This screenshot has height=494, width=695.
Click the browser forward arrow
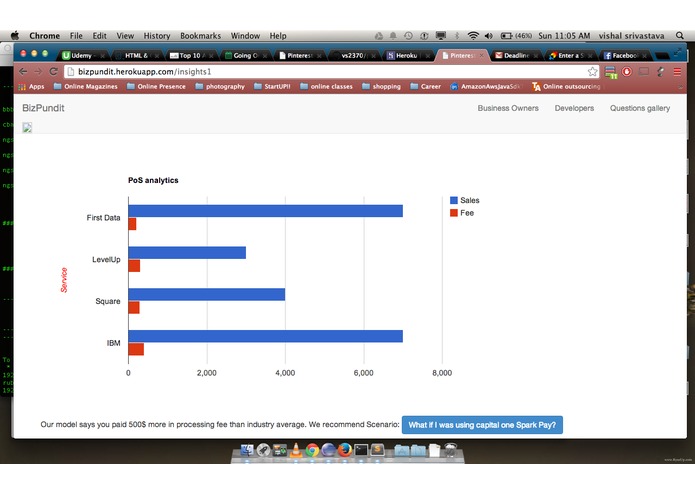coord(38,71)
